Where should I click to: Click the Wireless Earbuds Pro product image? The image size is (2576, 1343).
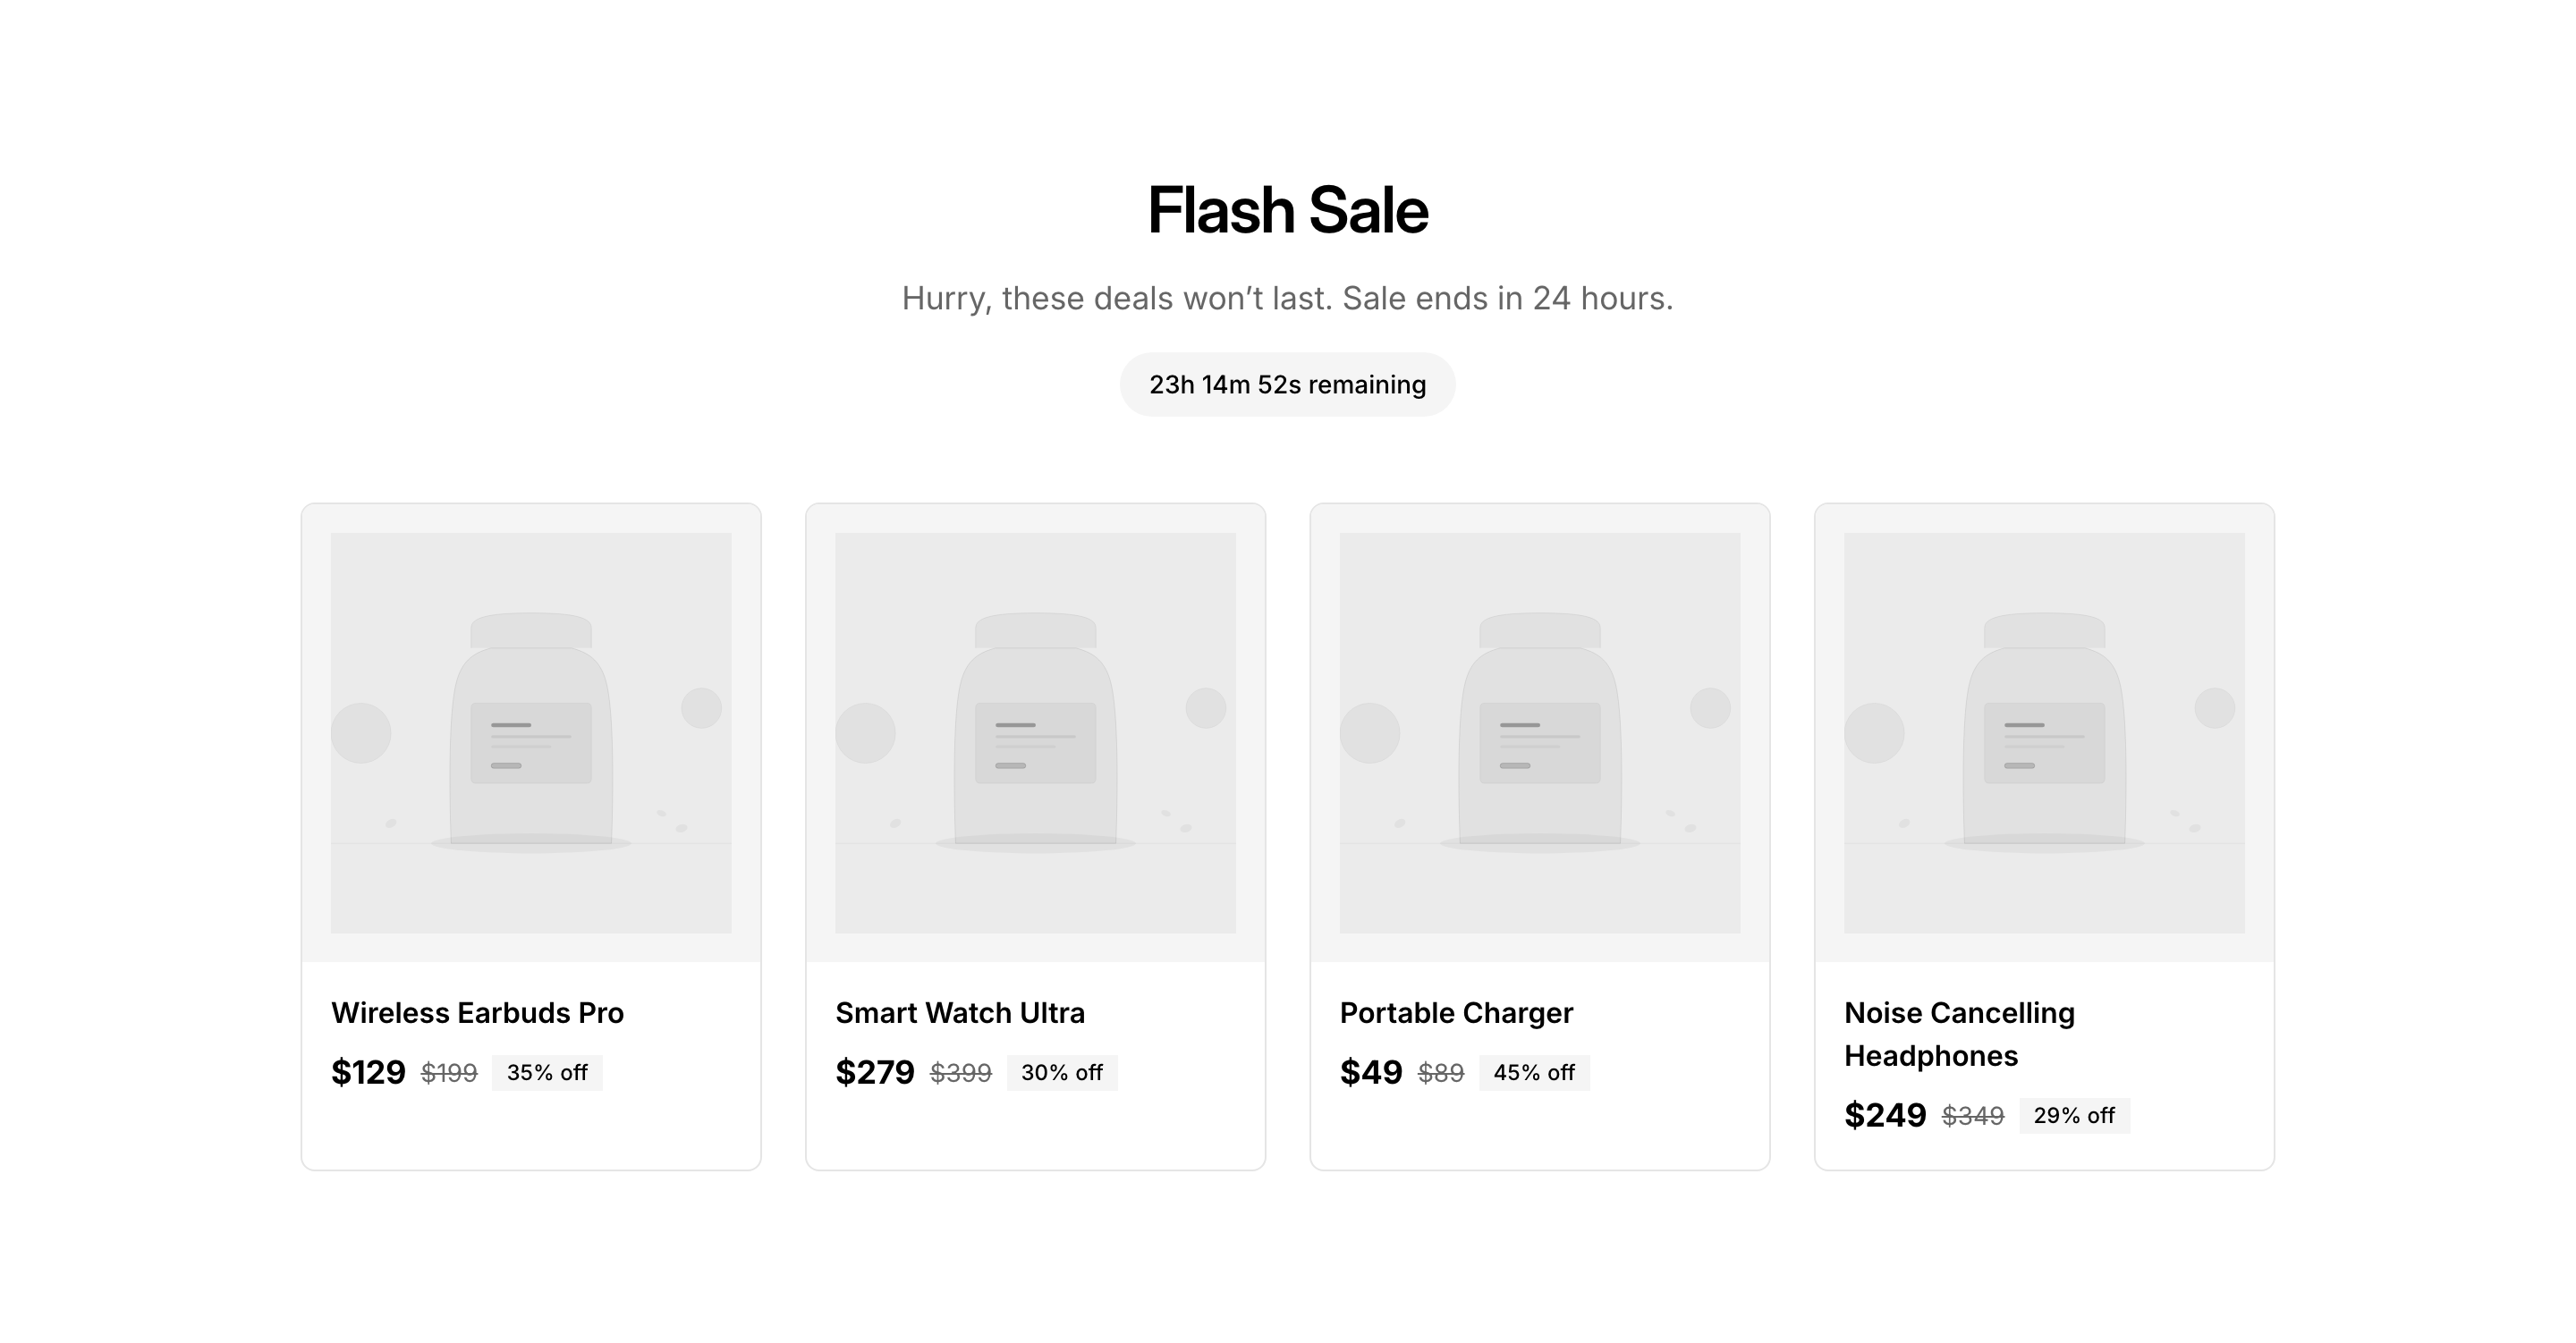tap(531, 733)
